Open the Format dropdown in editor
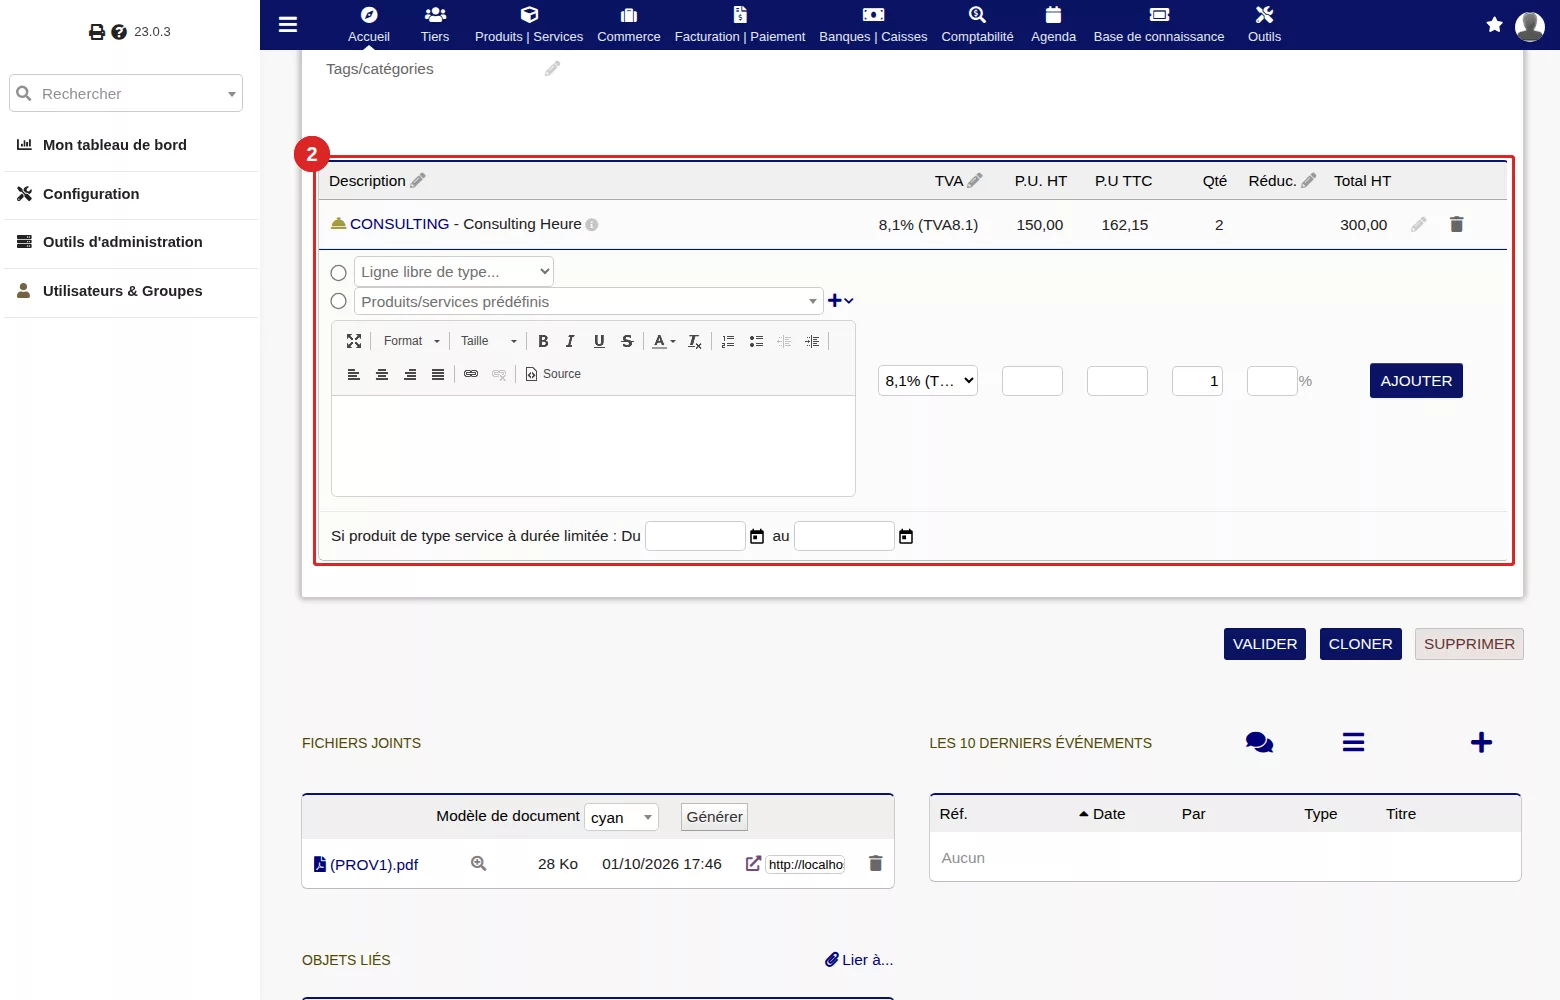Screen dimensions: 1560x1000 coord(411,341)
